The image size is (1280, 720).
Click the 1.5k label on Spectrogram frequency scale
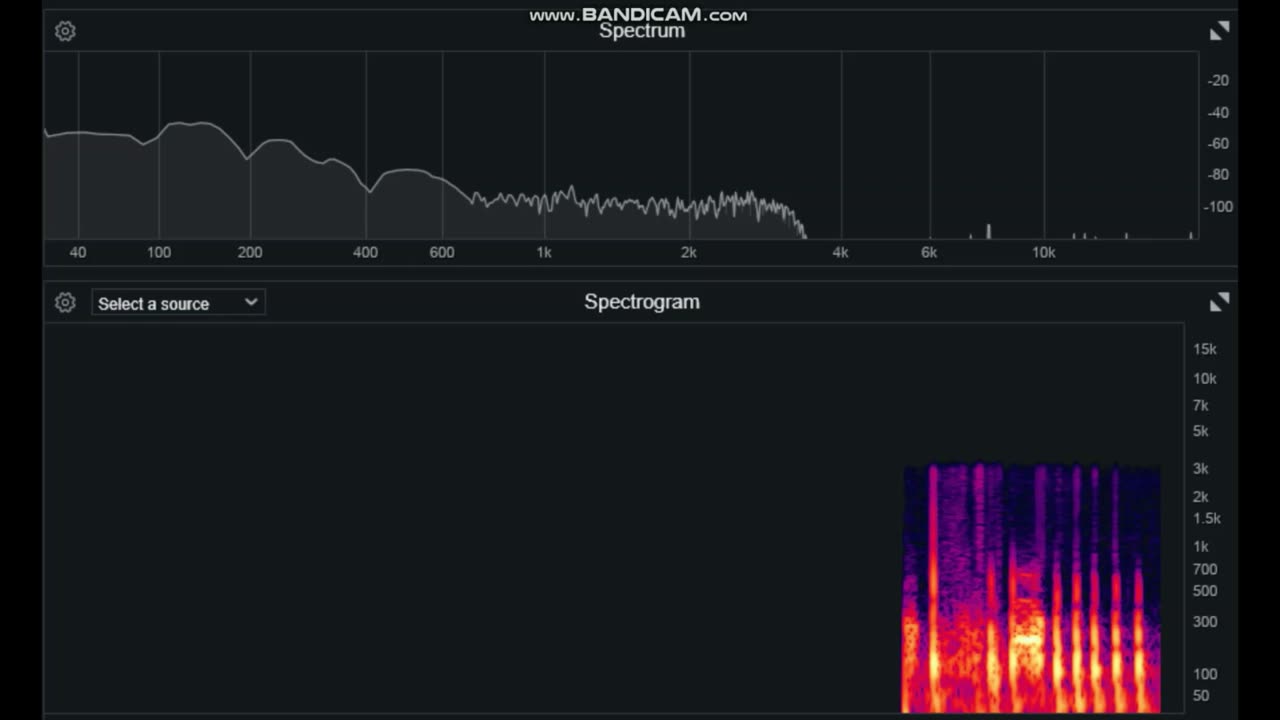(x=1207, y=518)
